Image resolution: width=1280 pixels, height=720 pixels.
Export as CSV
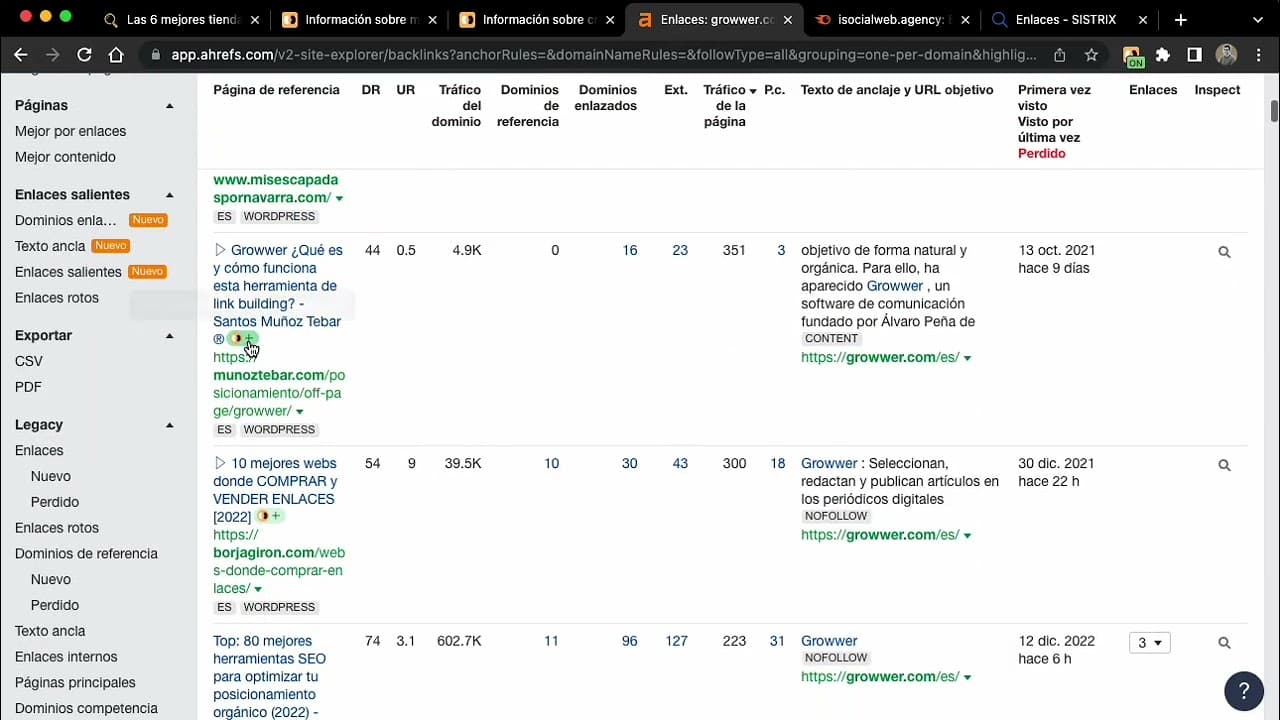tap(29, 361)
